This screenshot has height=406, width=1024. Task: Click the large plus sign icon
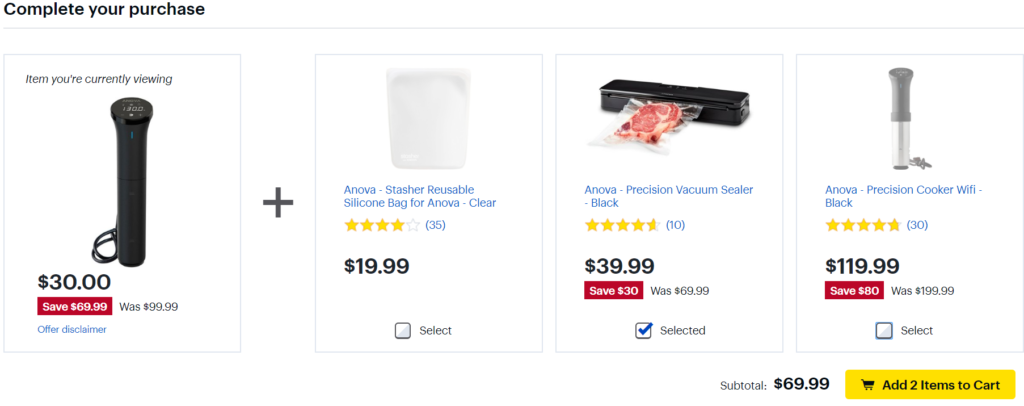278,203
